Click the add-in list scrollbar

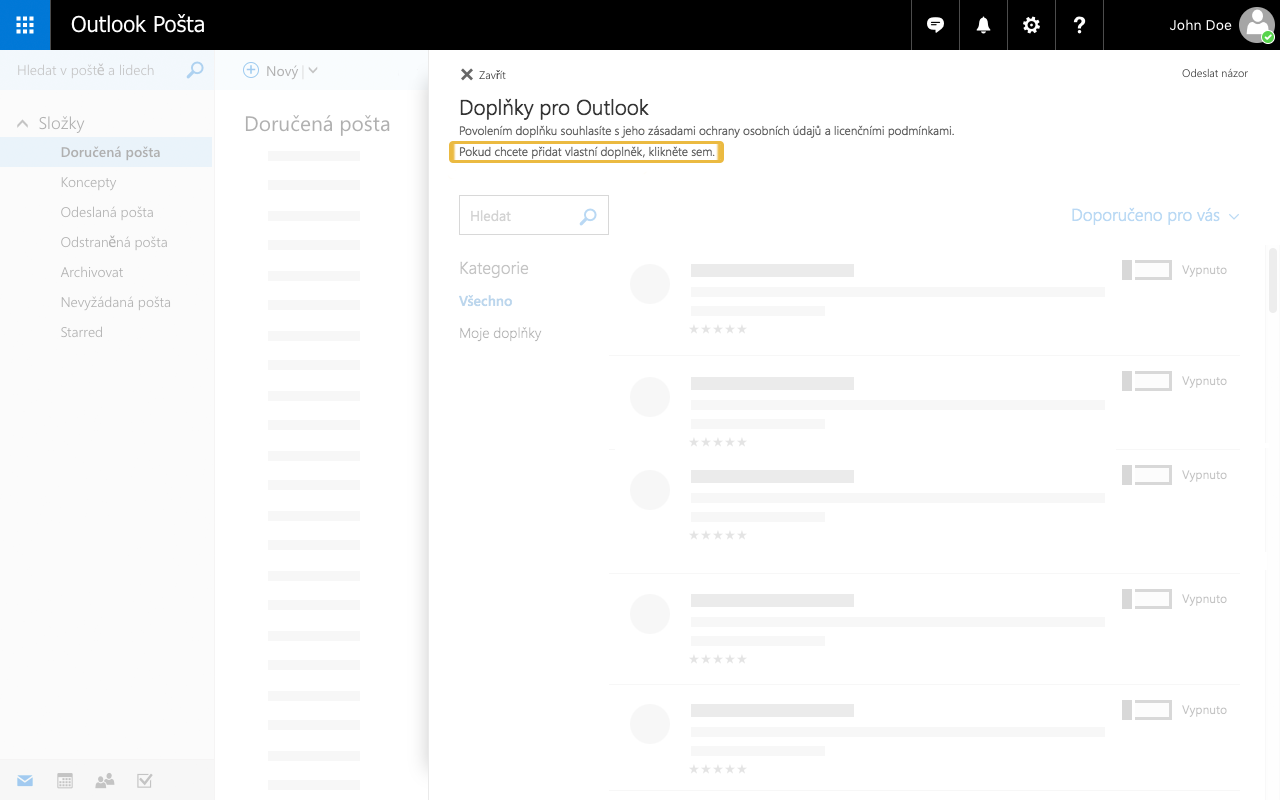(x=1273, y=280)
